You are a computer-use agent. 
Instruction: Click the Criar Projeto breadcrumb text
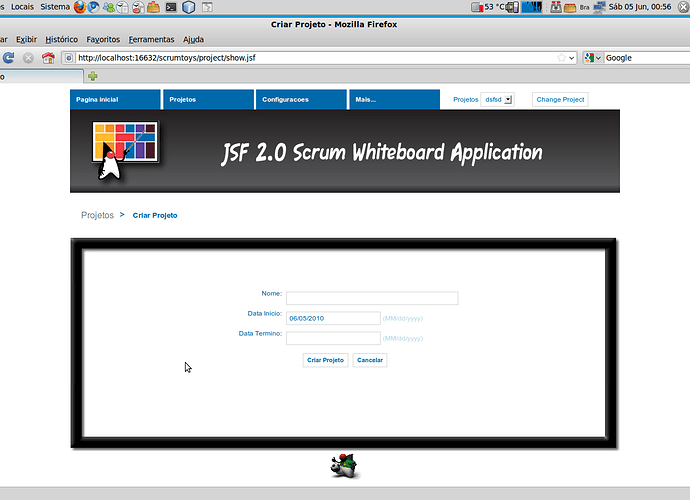tap(155, 215)
